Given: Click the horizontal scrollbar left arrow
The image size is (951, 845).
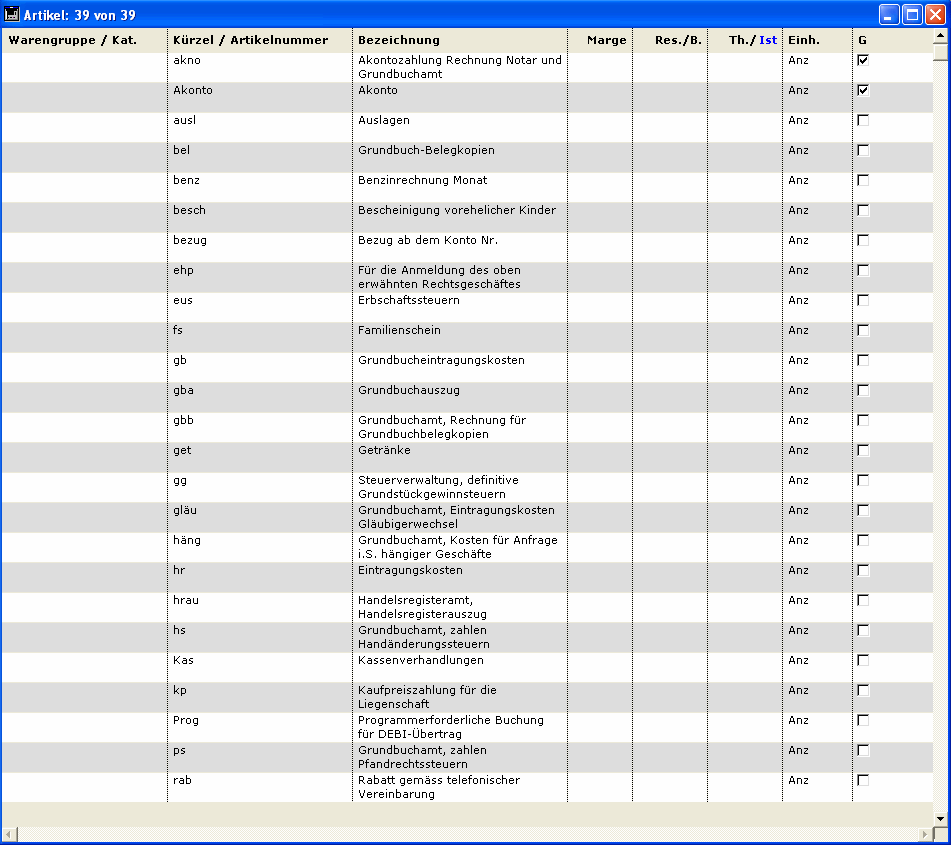Looking at the screenshot, I should [x=9, y=834].
